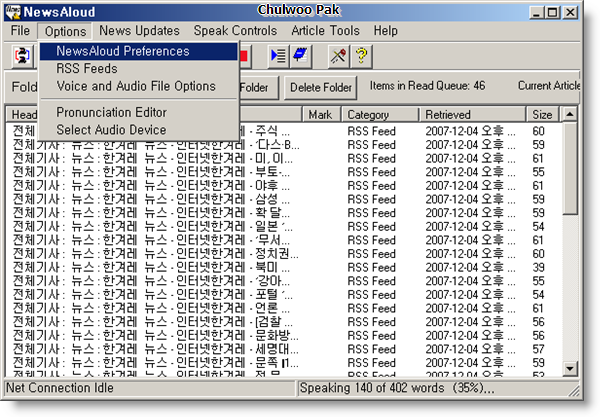Click the update news toolbar icon

point(22,56)
